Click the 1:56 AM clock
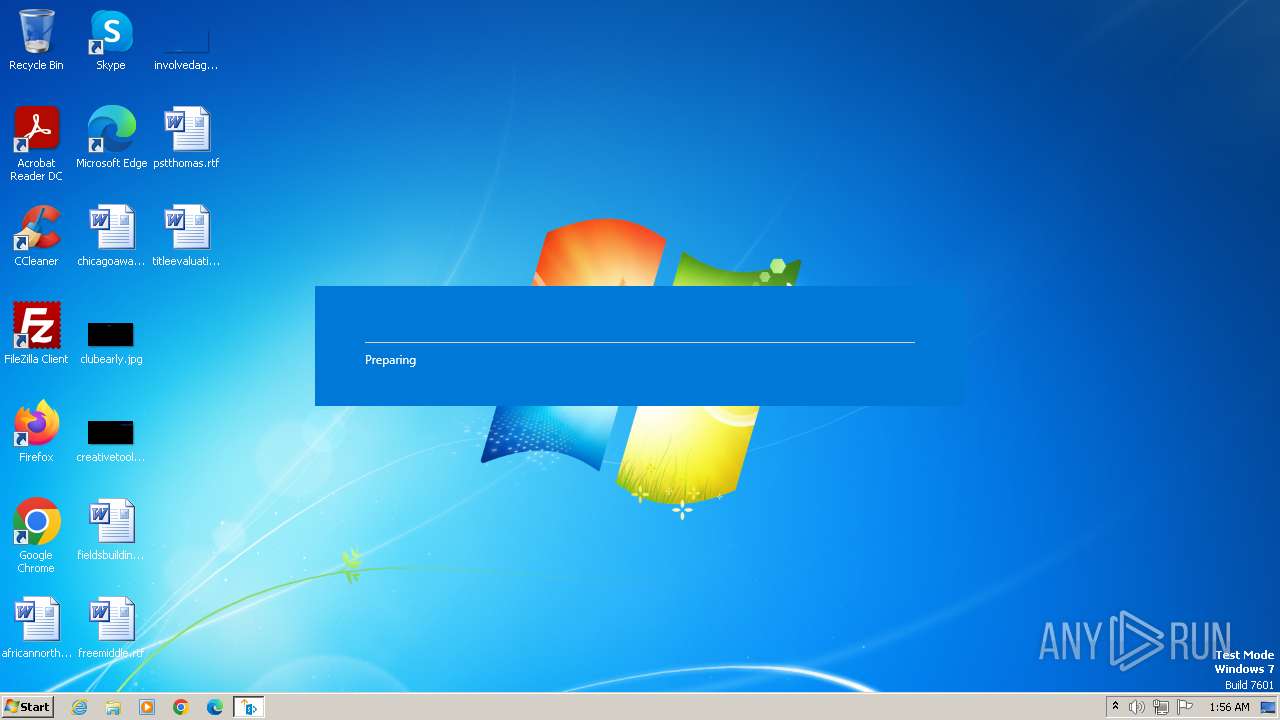Screen dimensions: 1280x720 click(1229, 707)
